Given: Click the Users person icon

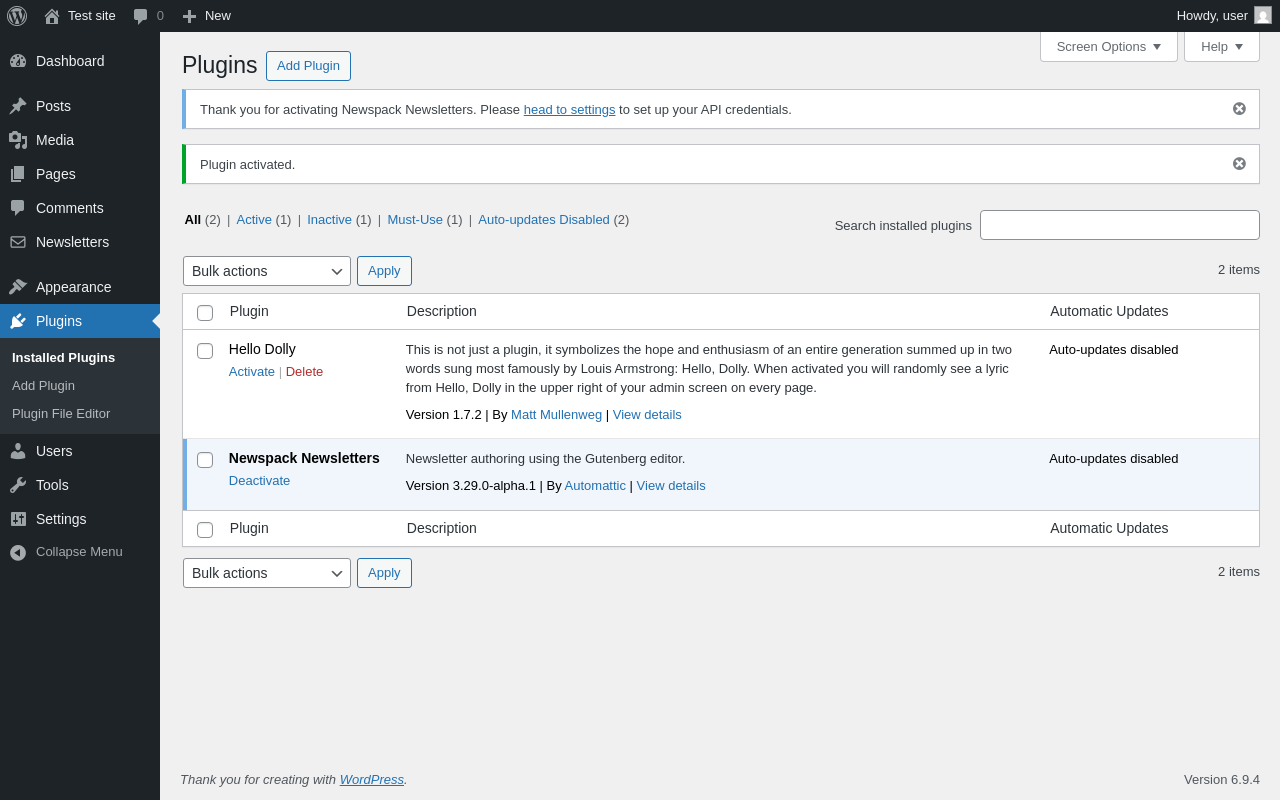Looking at the screenshot, I should tap(18, 451).
